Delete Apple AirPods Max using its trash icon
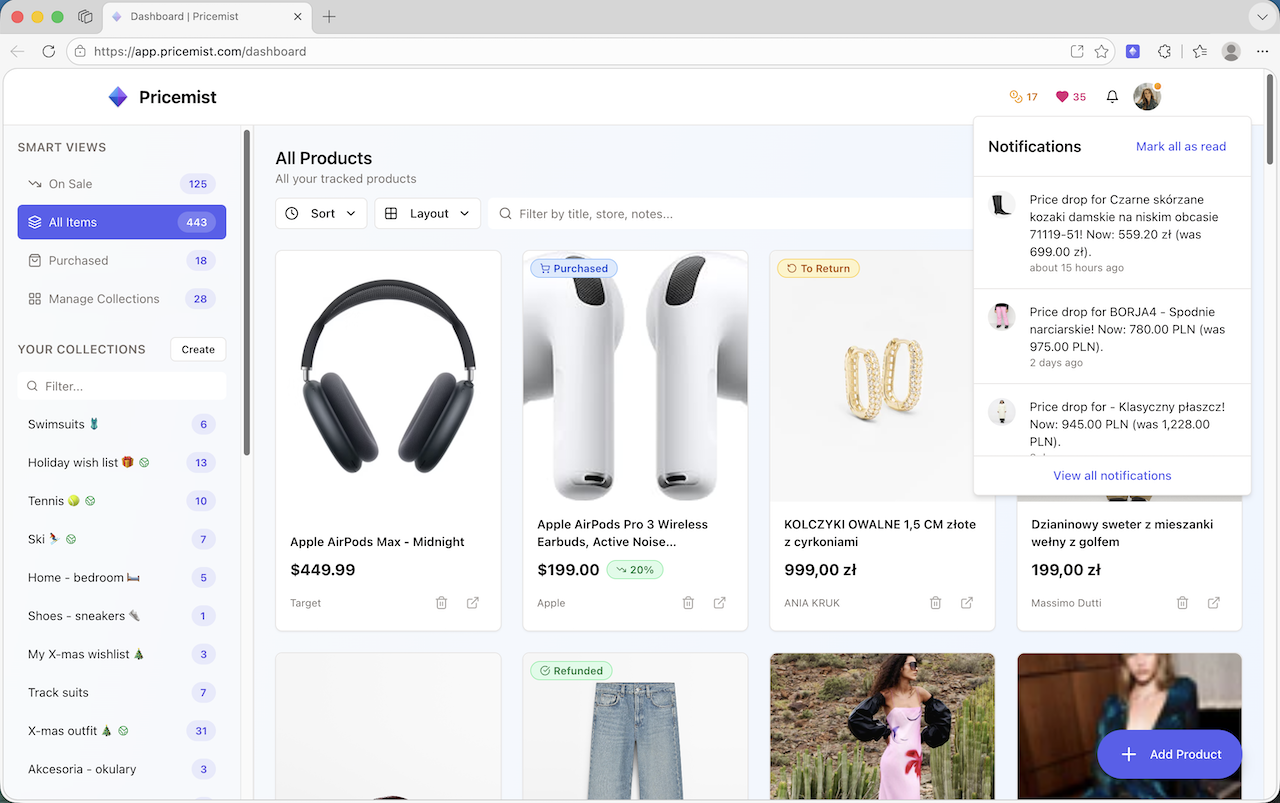1280x803 pixels. click(441, 603)
